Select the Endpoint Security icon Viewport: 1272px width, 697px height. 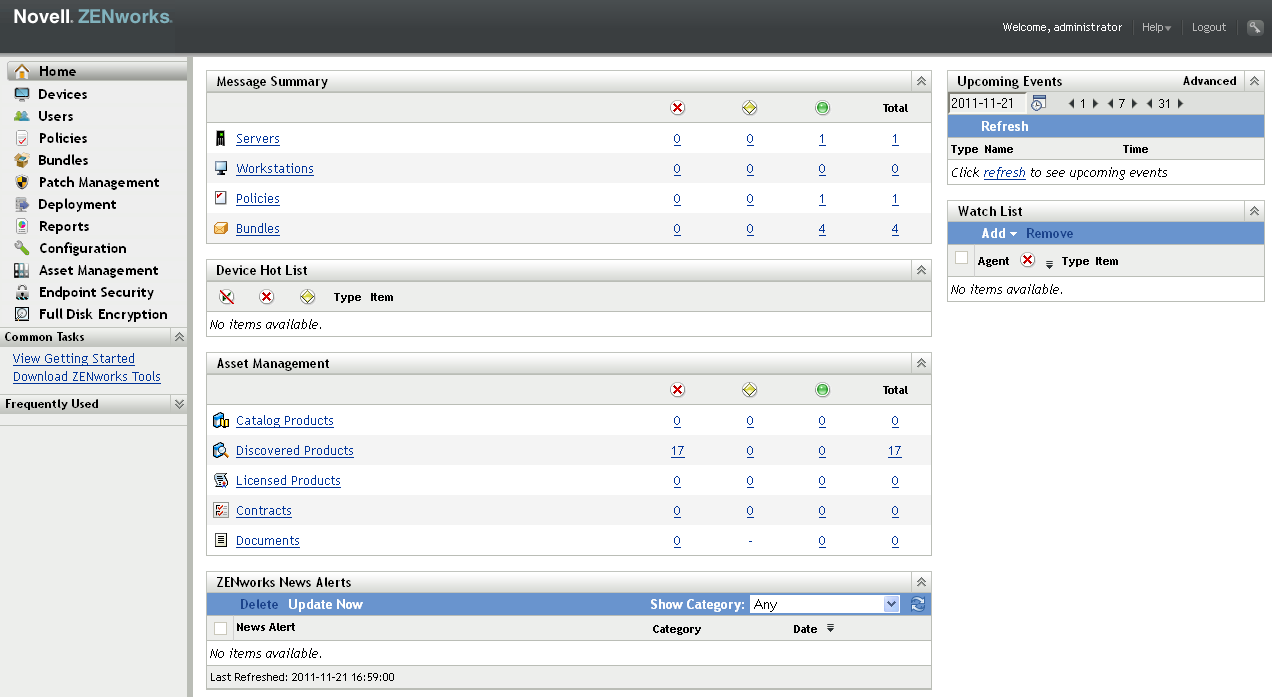tap(22, 292)
